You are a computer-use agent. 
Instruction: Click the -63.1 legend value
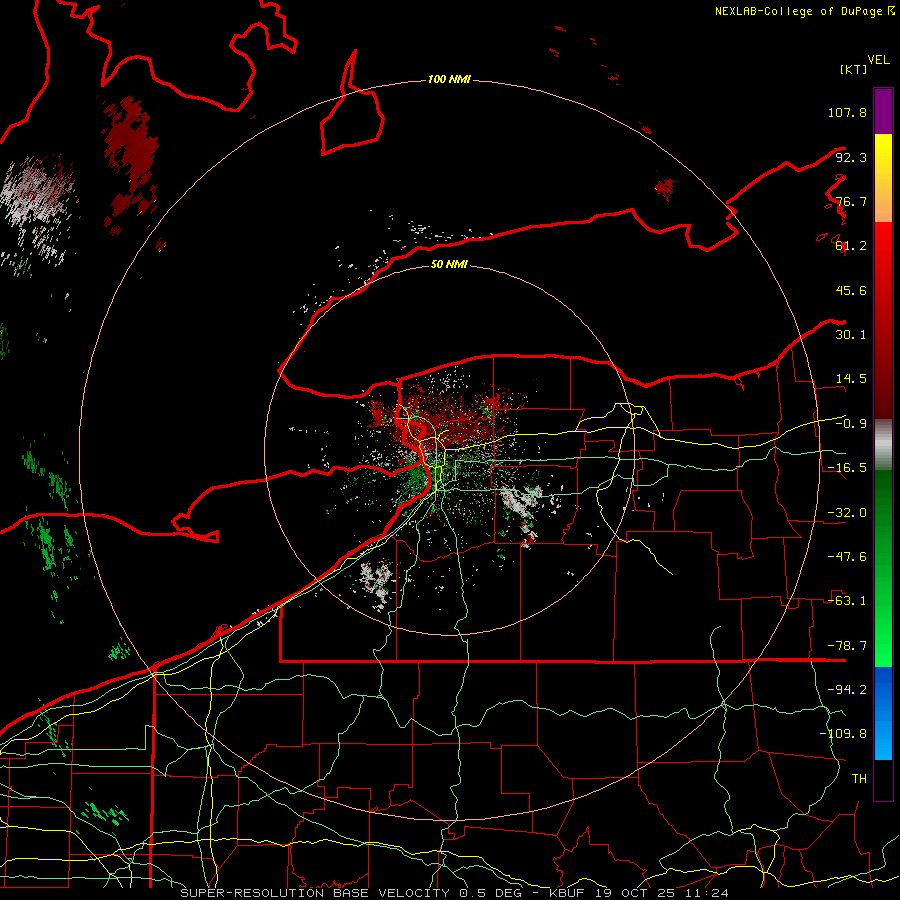(847, 601)
